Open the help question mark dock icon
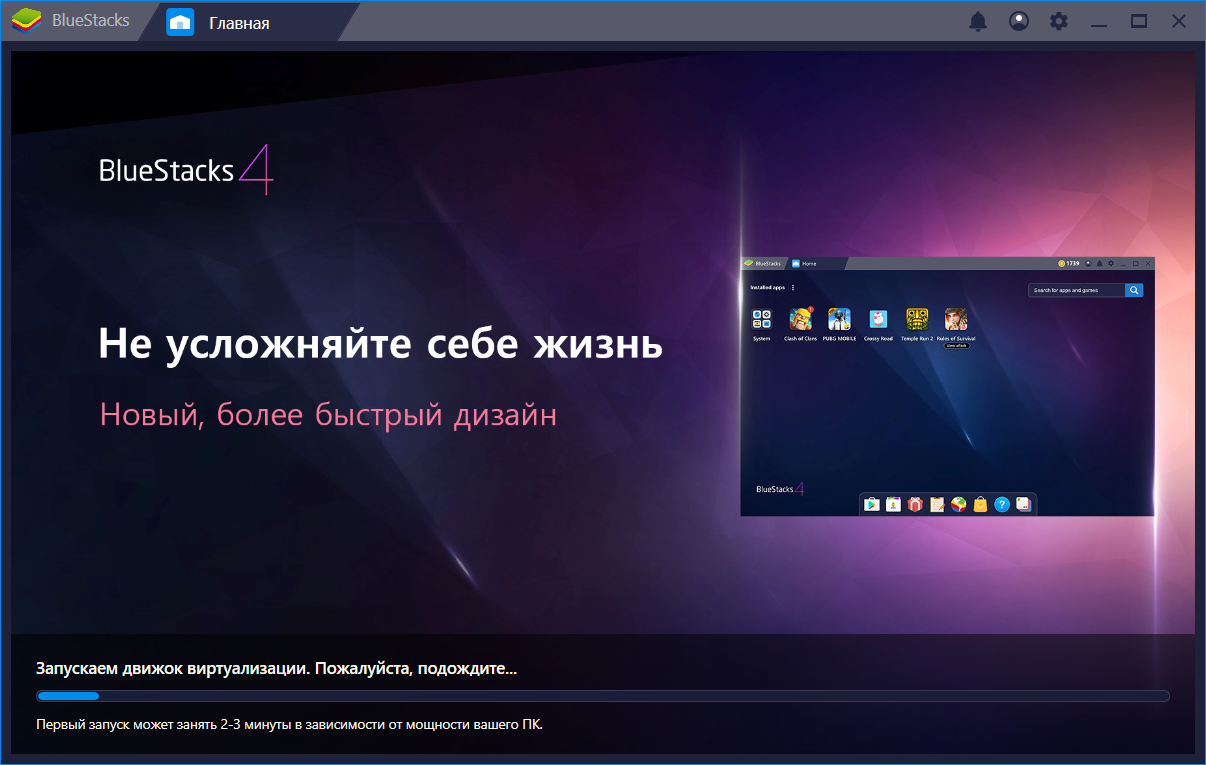This screenshot has height=765, width=1206. (1001, 504)
